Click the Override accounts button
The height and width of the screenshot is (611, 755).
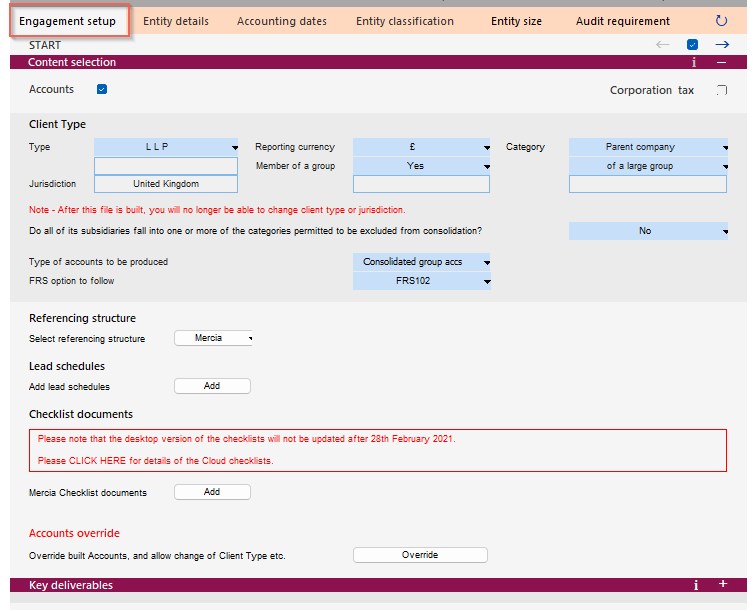pos(420,555)
